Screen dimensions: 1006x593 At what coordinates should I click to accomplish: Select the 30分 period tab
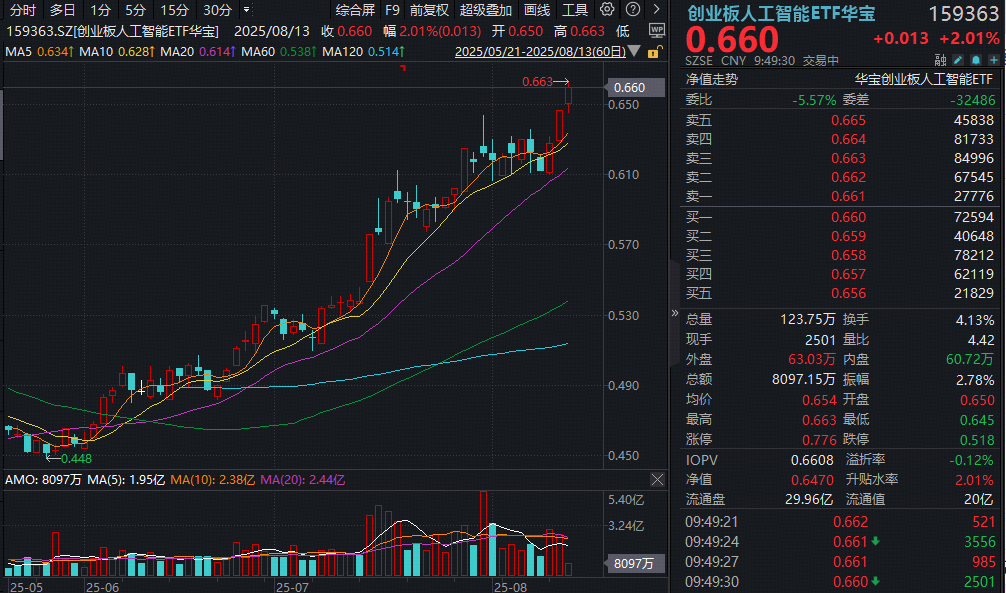coord(217,10)
